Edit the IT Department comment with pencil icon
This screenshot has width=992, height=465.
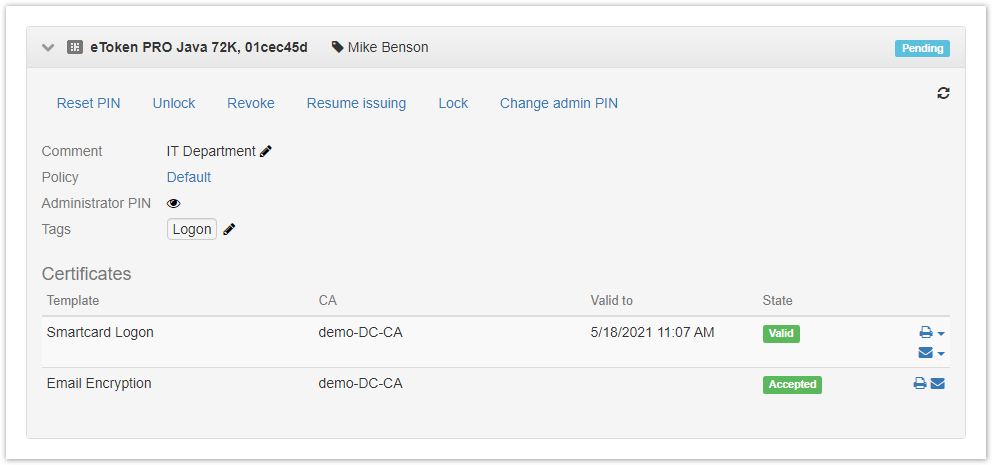point(266,151)
